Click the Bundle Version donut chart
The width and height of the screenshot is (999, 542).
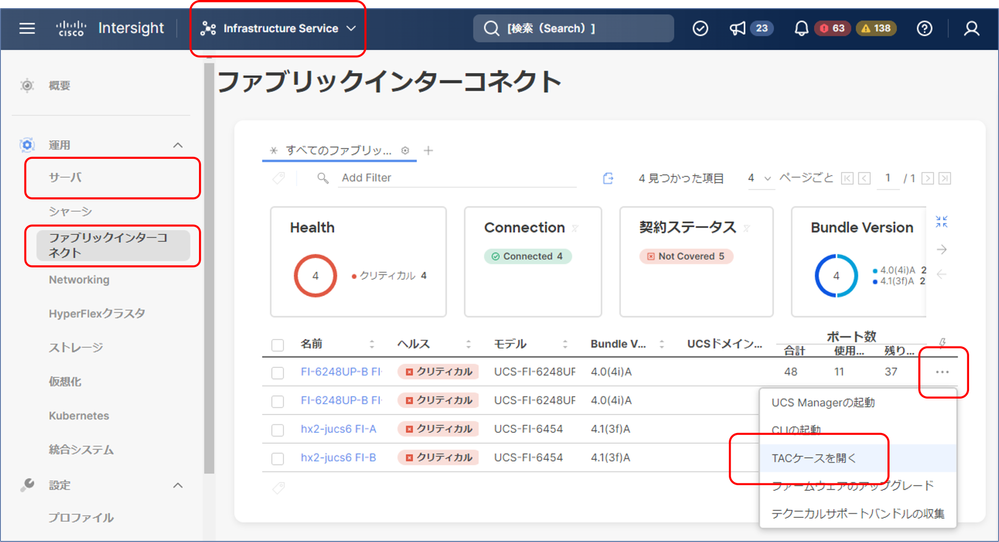tap(837, 276)
